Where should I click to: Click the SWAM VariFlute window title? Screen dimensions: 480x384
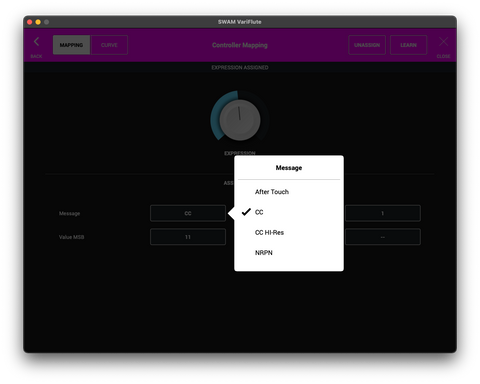pos(240,22)
